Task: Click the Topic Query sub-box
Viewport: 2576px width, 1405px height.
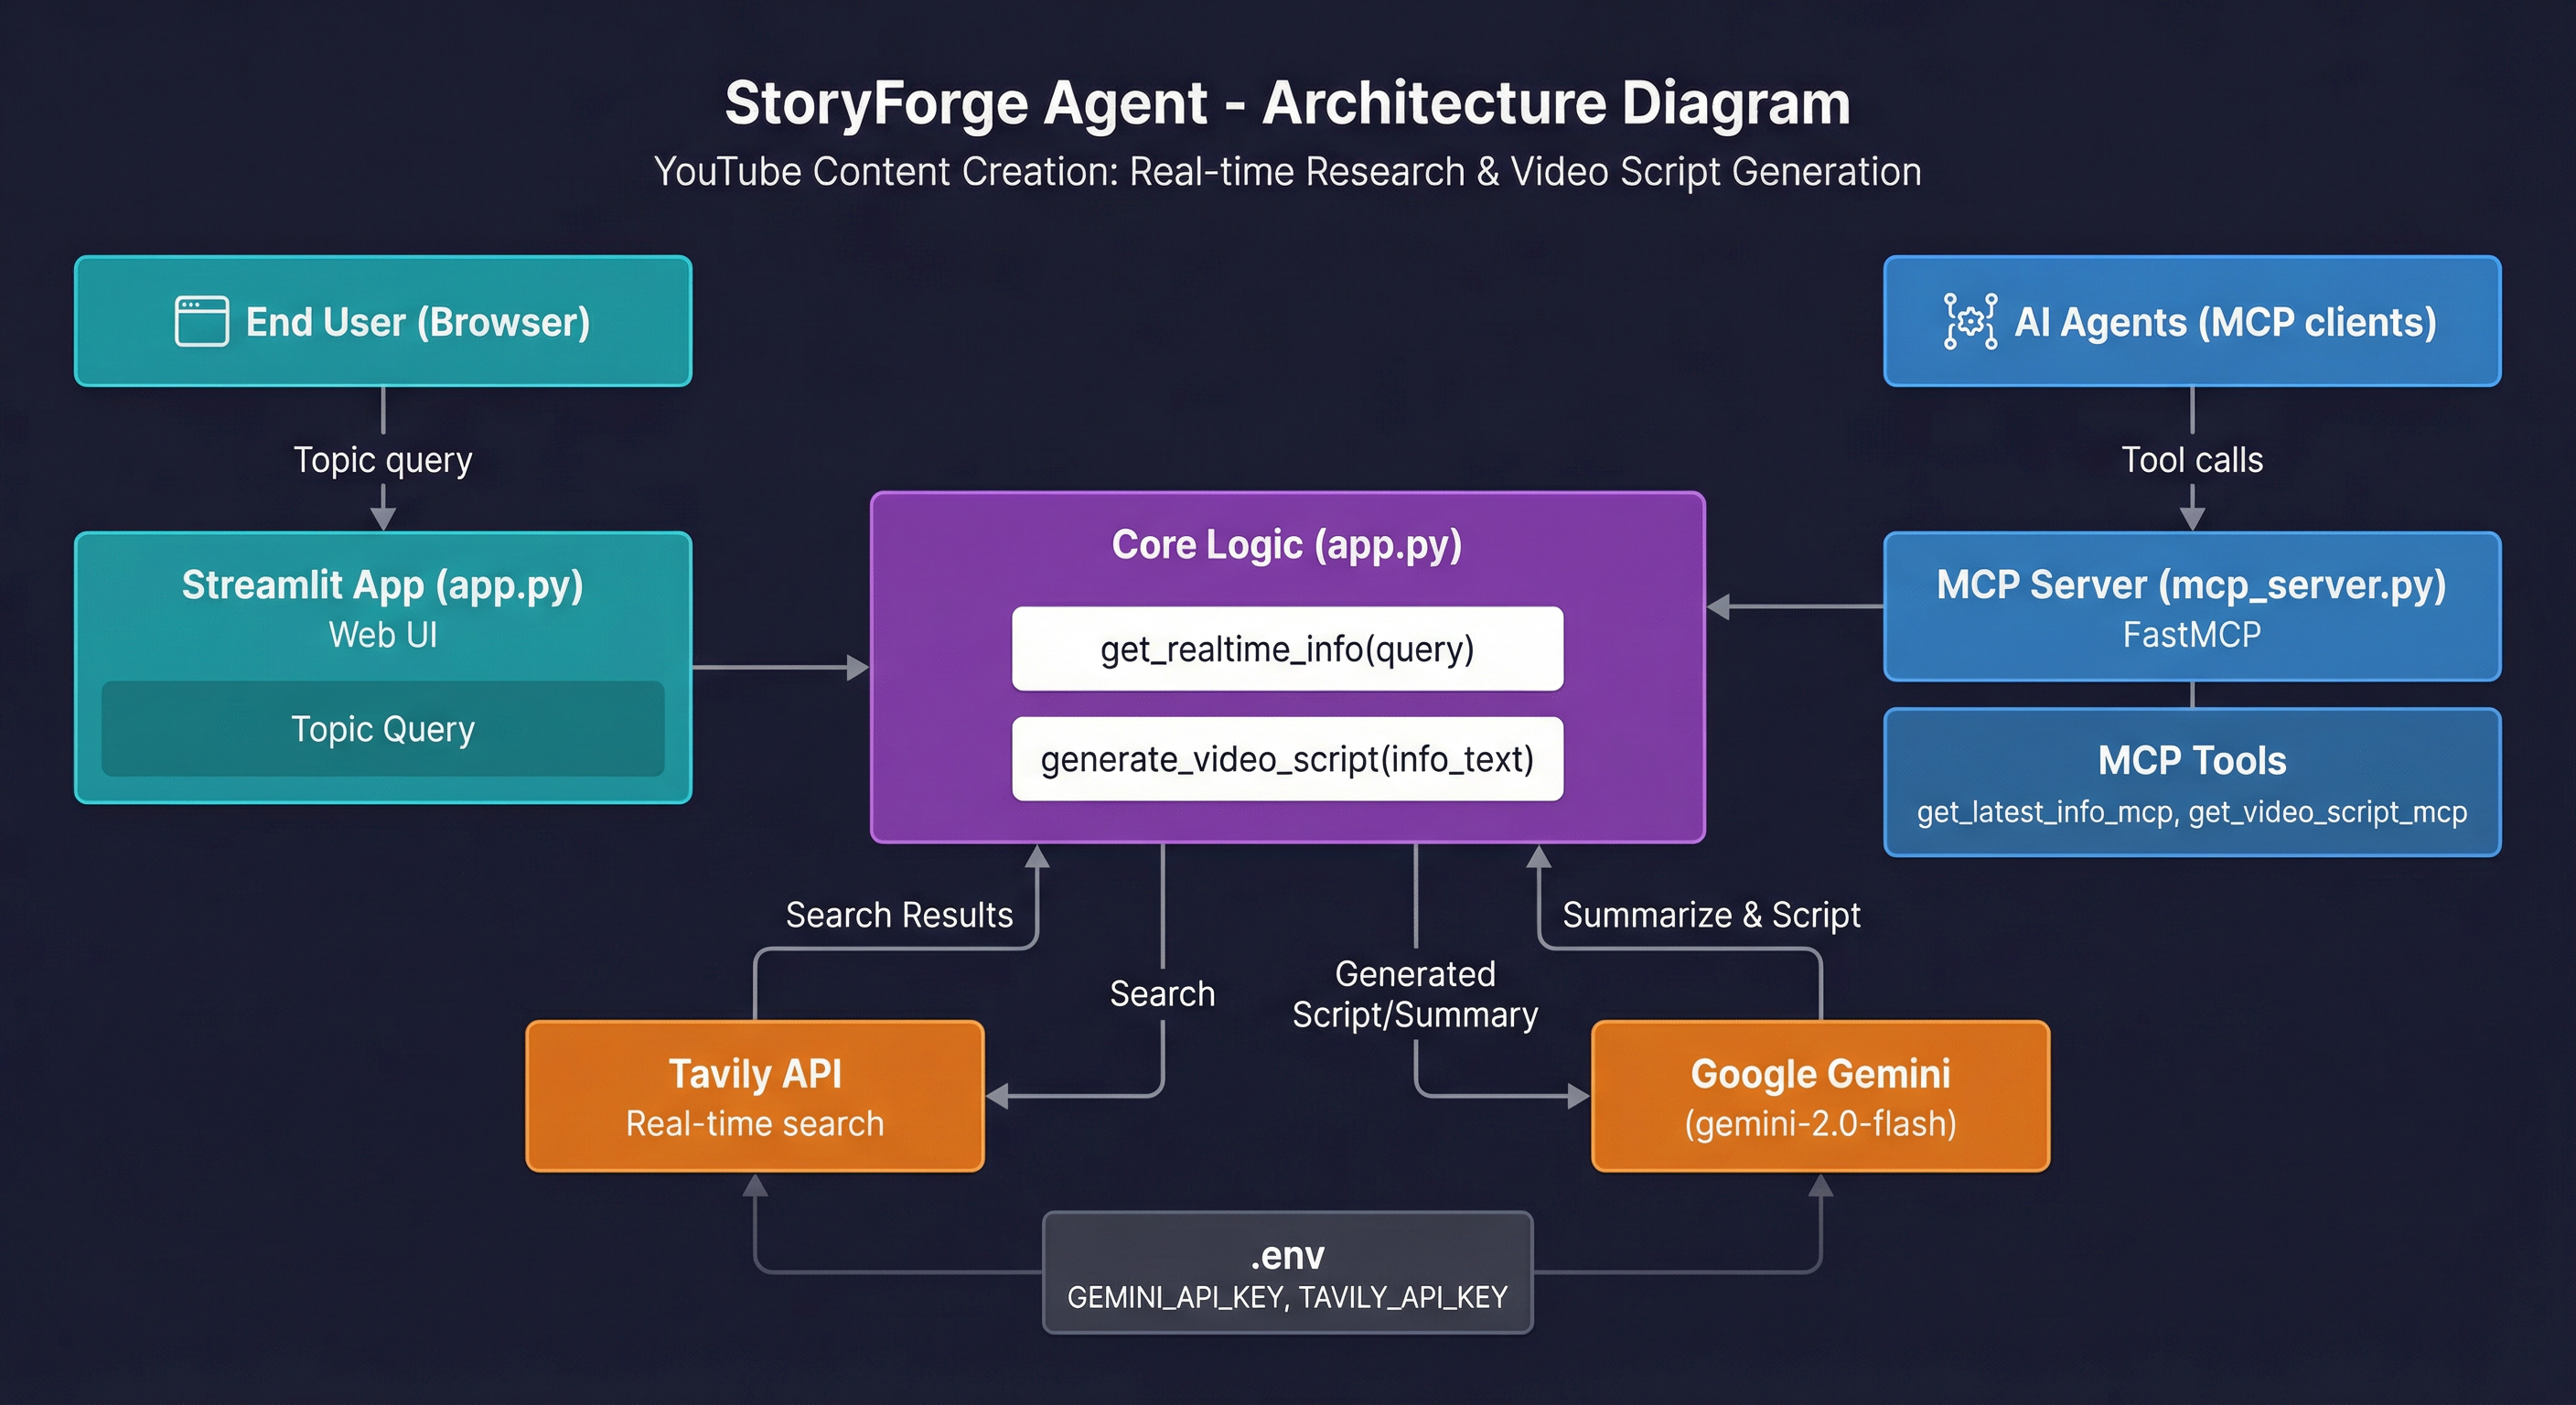Action: point(382,729)
